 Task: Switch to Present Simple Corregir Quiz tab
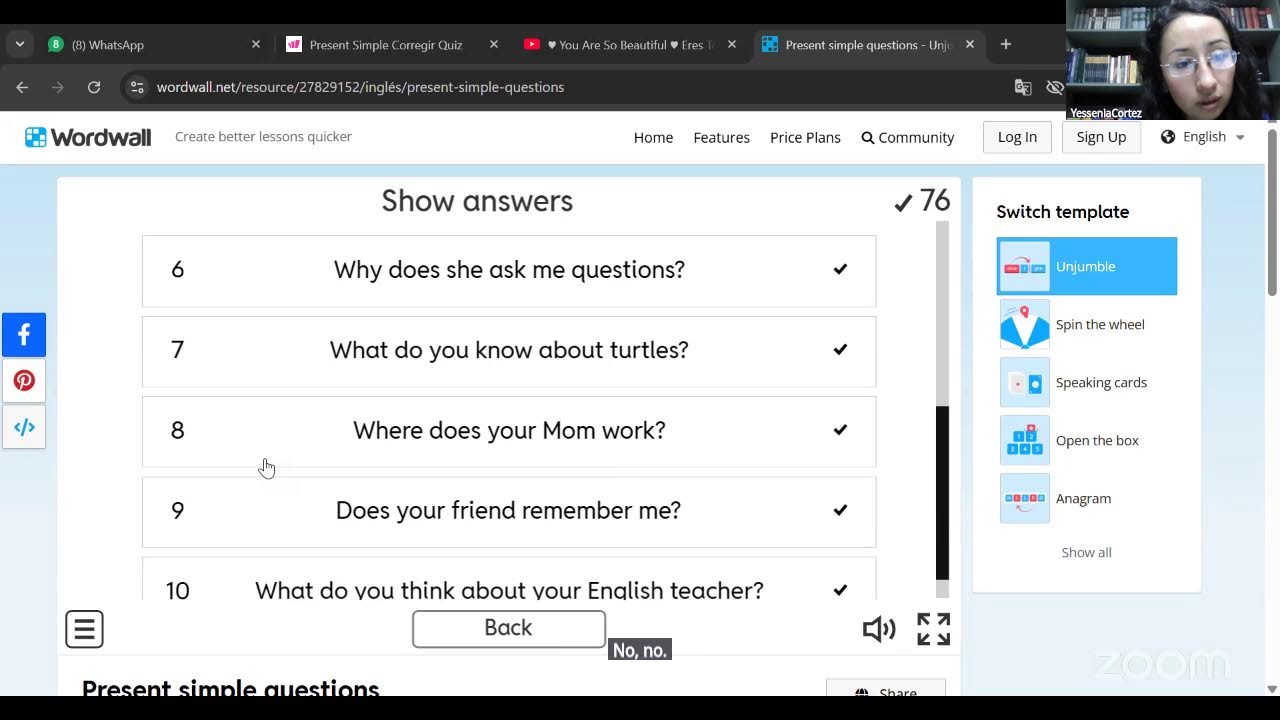pos(392,44)
